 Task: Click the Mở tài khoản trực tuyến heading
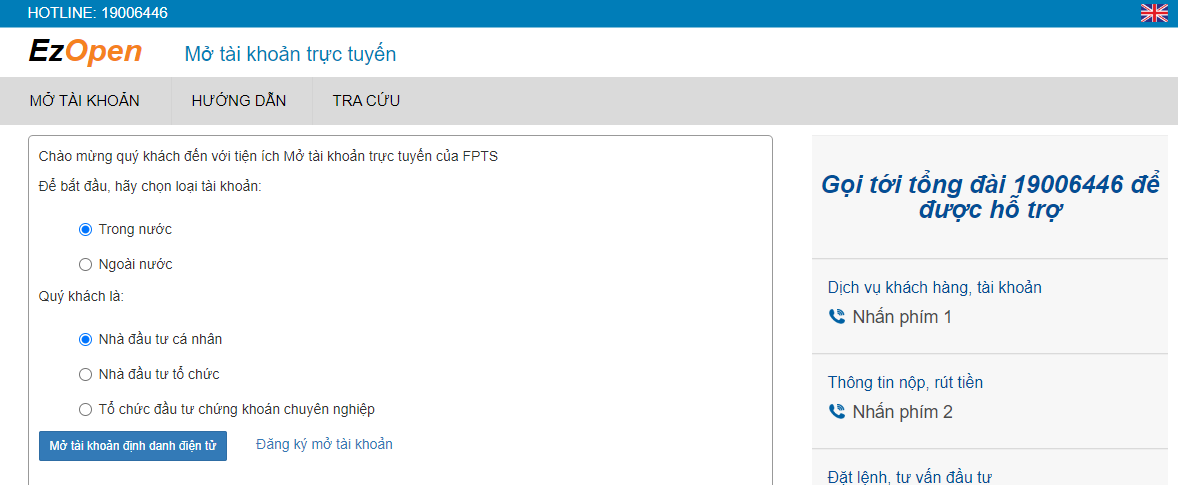tap(290, 54)
